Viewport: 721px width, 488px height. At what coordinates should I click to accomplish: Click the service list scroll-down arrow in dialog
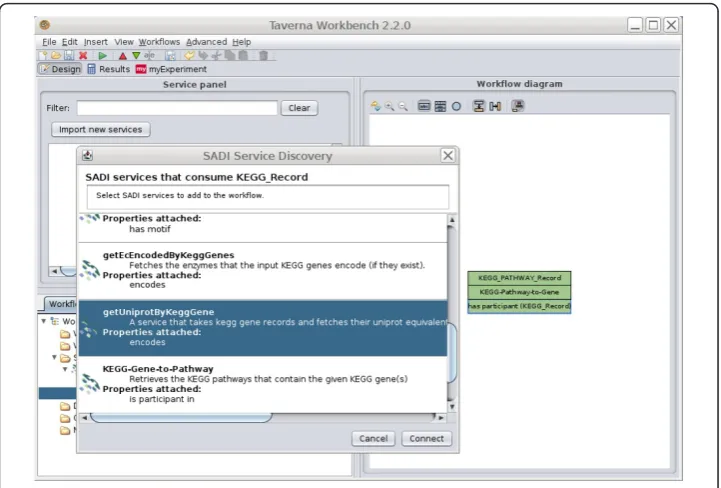point(452,407)
